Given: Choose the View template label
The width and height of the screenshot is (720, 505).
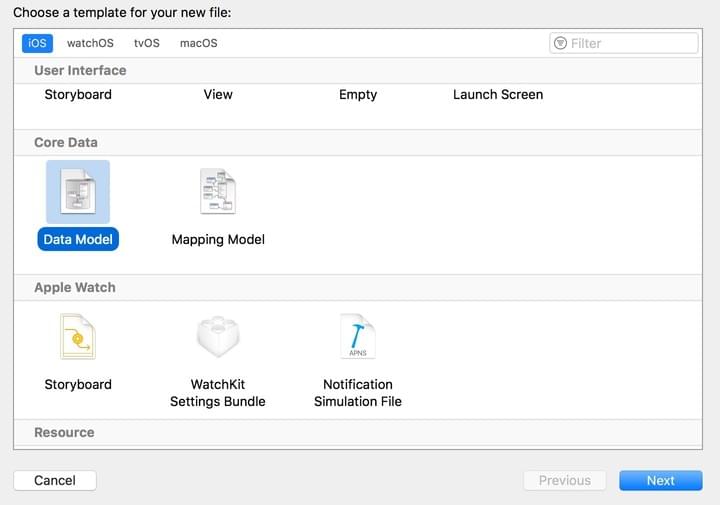Looking at the screenshot, I should [x=218, y=95].
